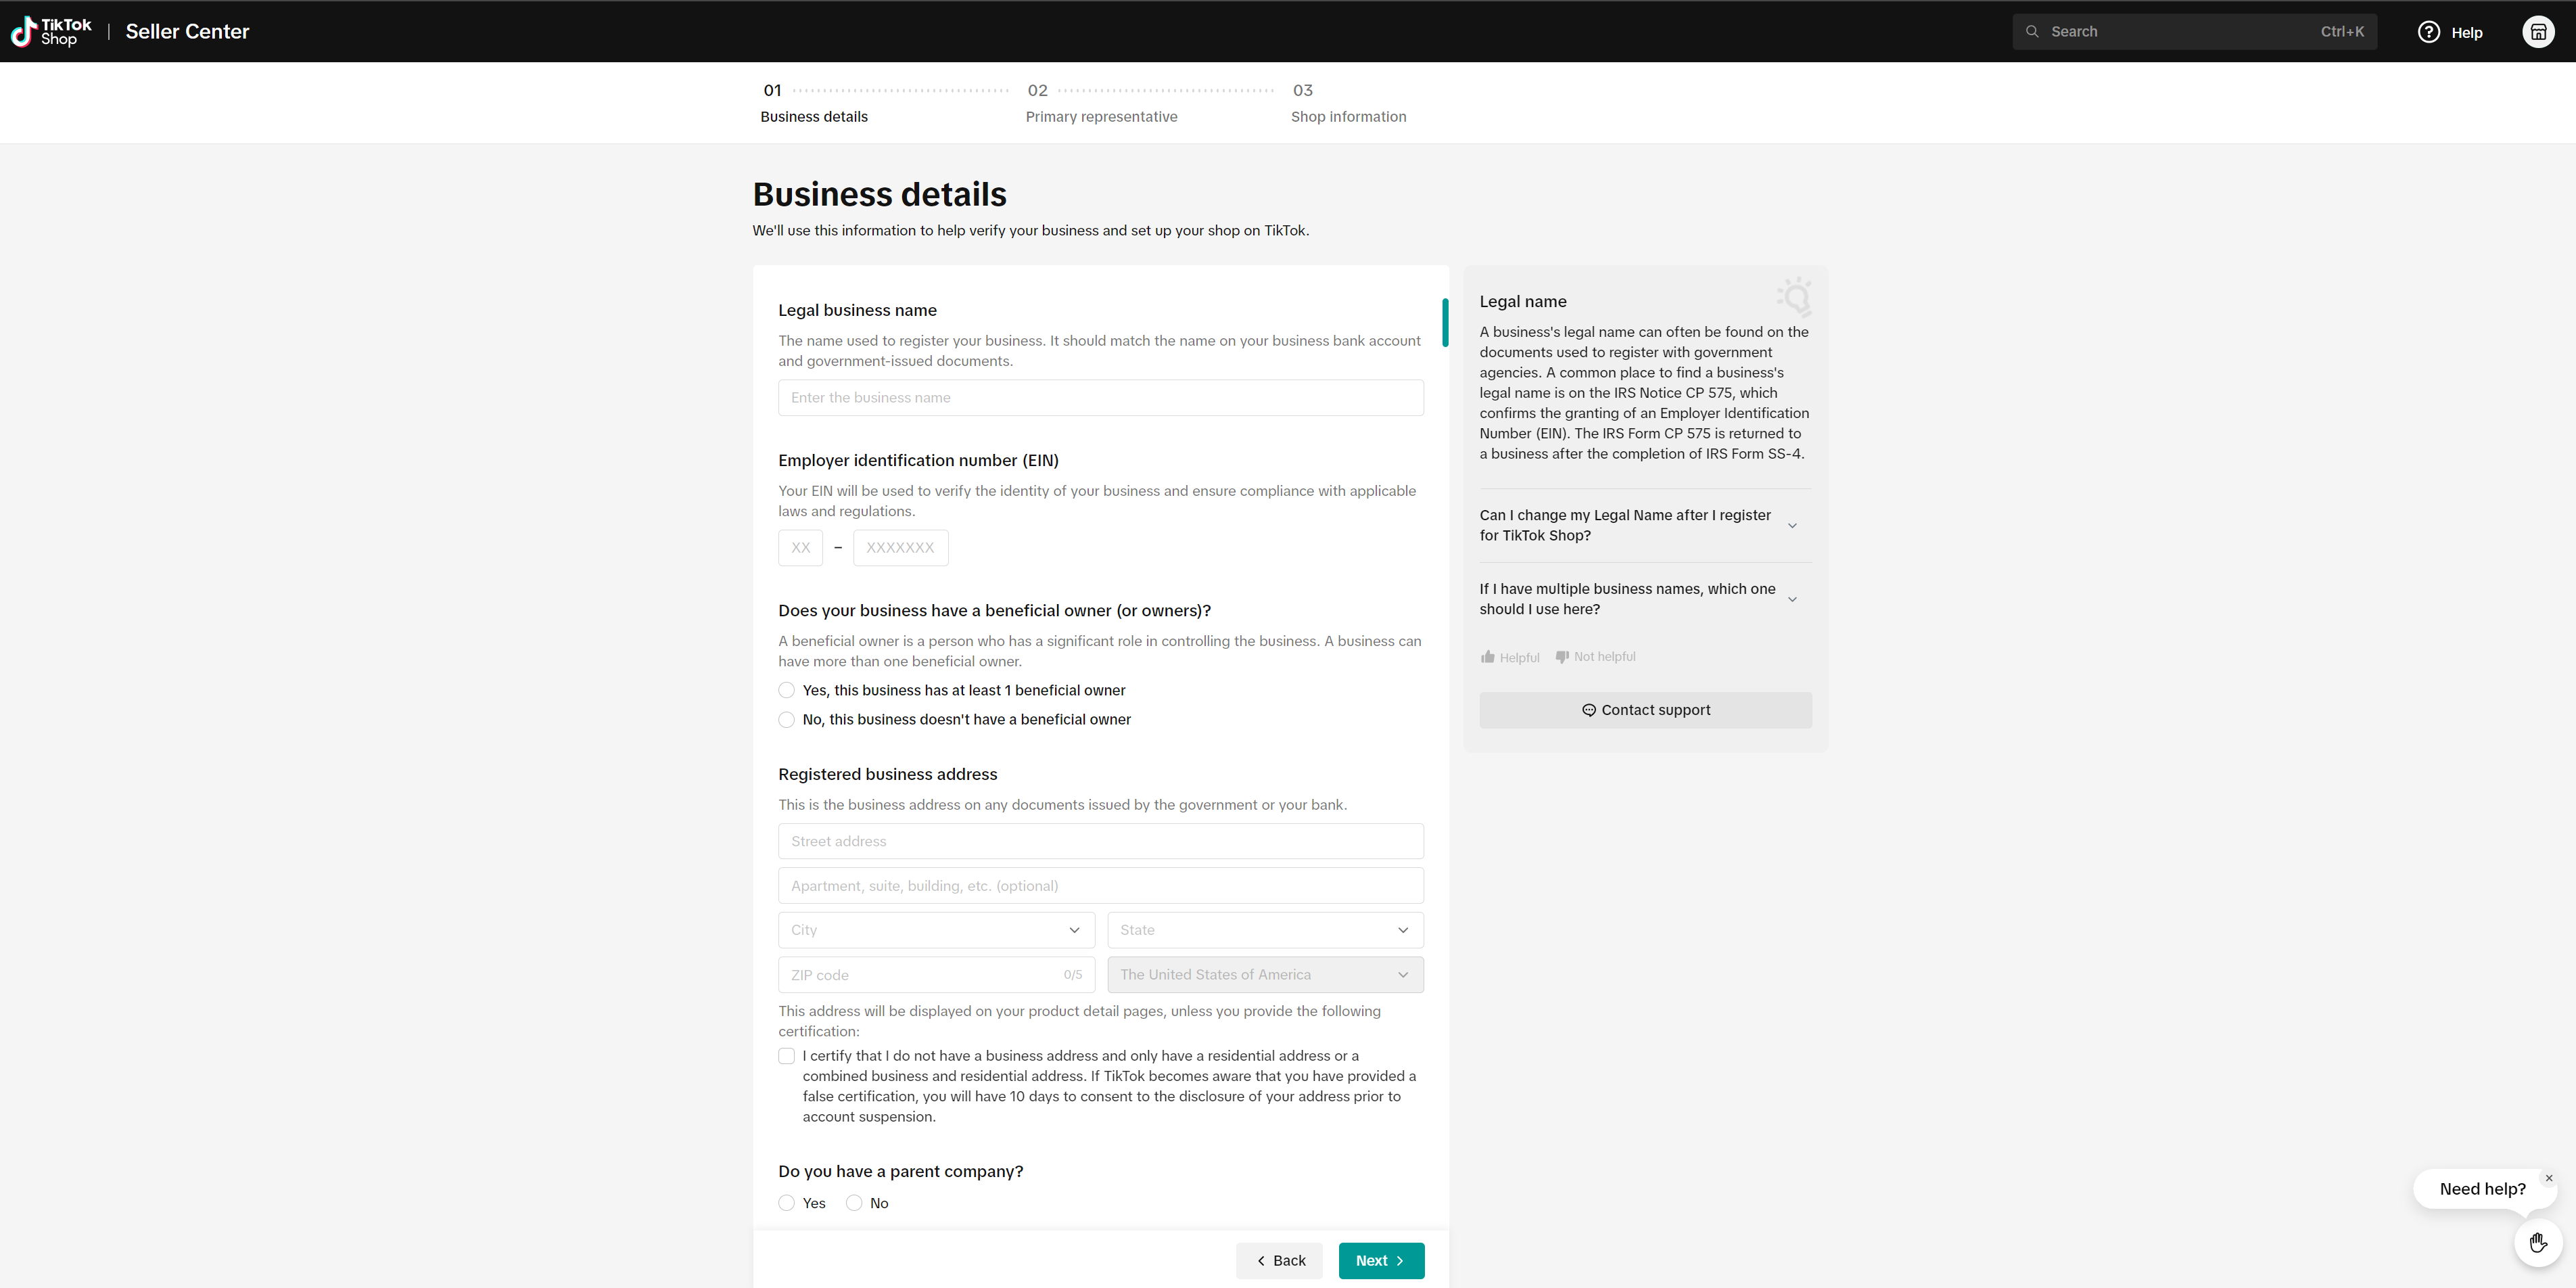Select Yes, at least 1 beneficial owner
The image size is (2576, 1288).
point(787,691)
